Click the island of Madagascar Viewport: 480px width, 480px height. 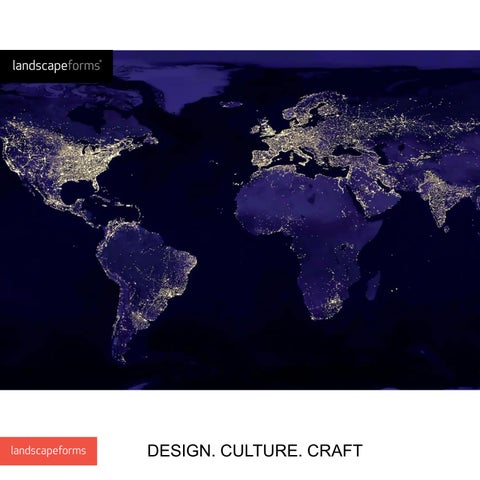[x=373, y=286]
